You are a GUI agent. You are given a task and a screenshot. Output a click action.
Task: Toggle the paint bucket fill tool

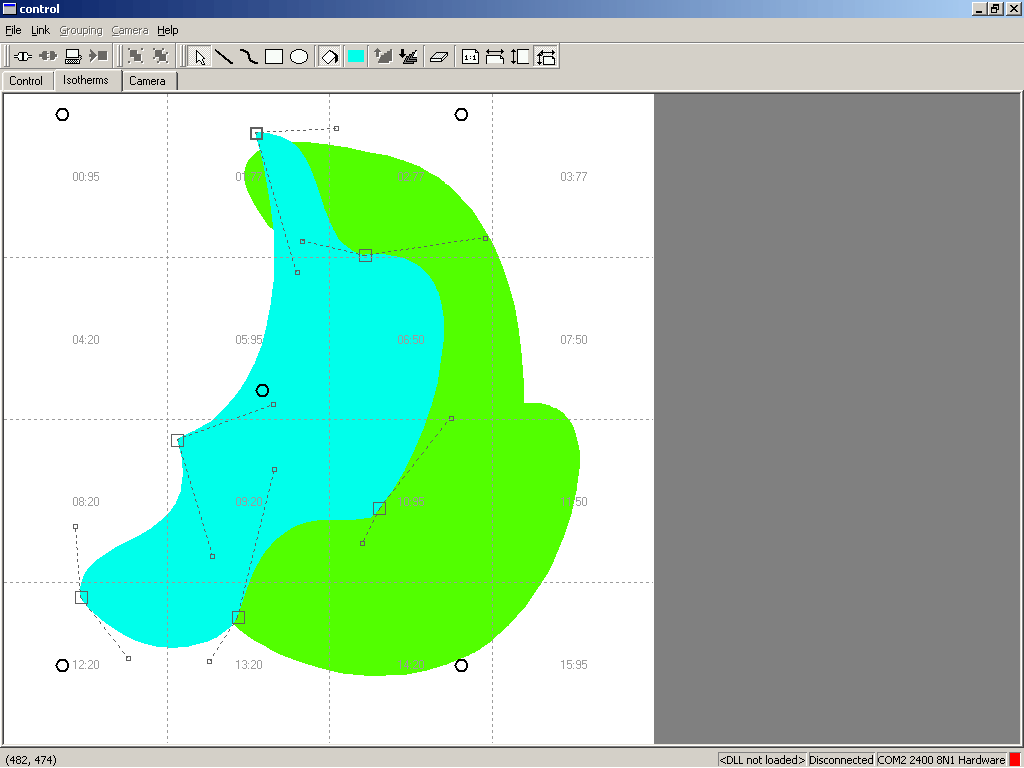tap(329, 57)
